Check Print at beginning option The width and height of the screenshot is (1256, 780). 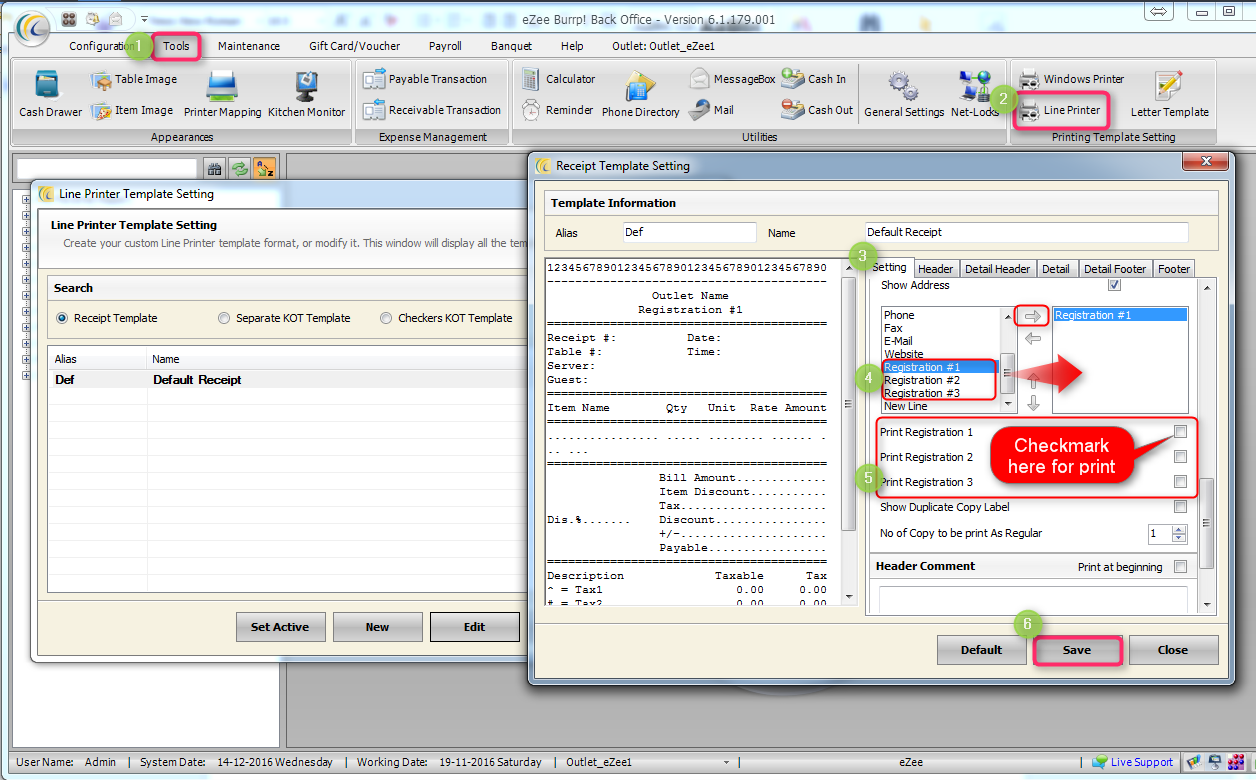pos(1180,567)
